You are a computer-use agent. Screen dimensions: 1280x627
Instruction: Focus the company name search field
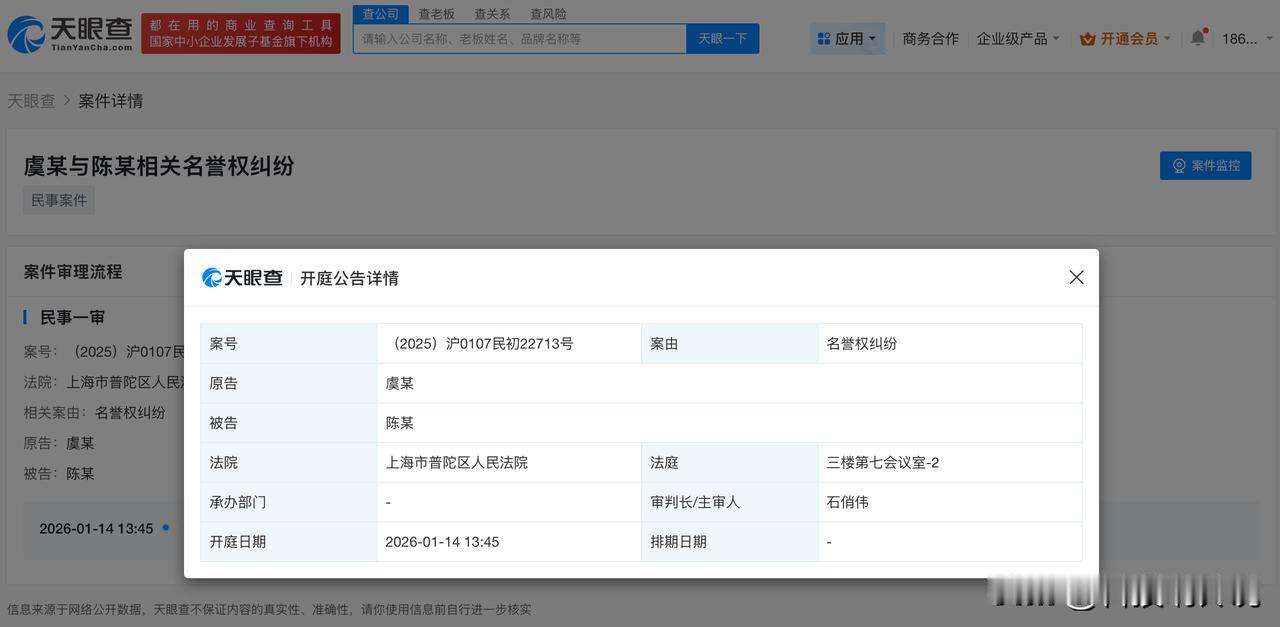520,39
